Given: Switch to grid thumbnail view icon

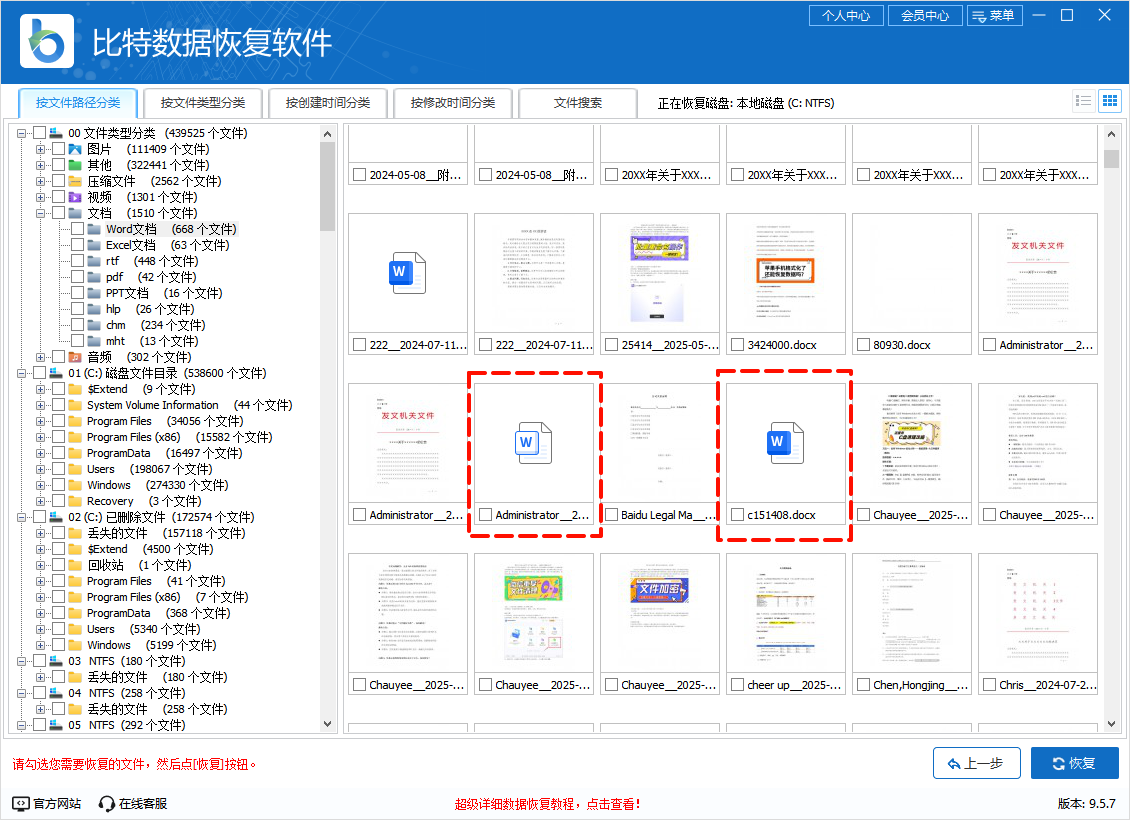Looking at the screenshot, I should [x=1110, y=101].
